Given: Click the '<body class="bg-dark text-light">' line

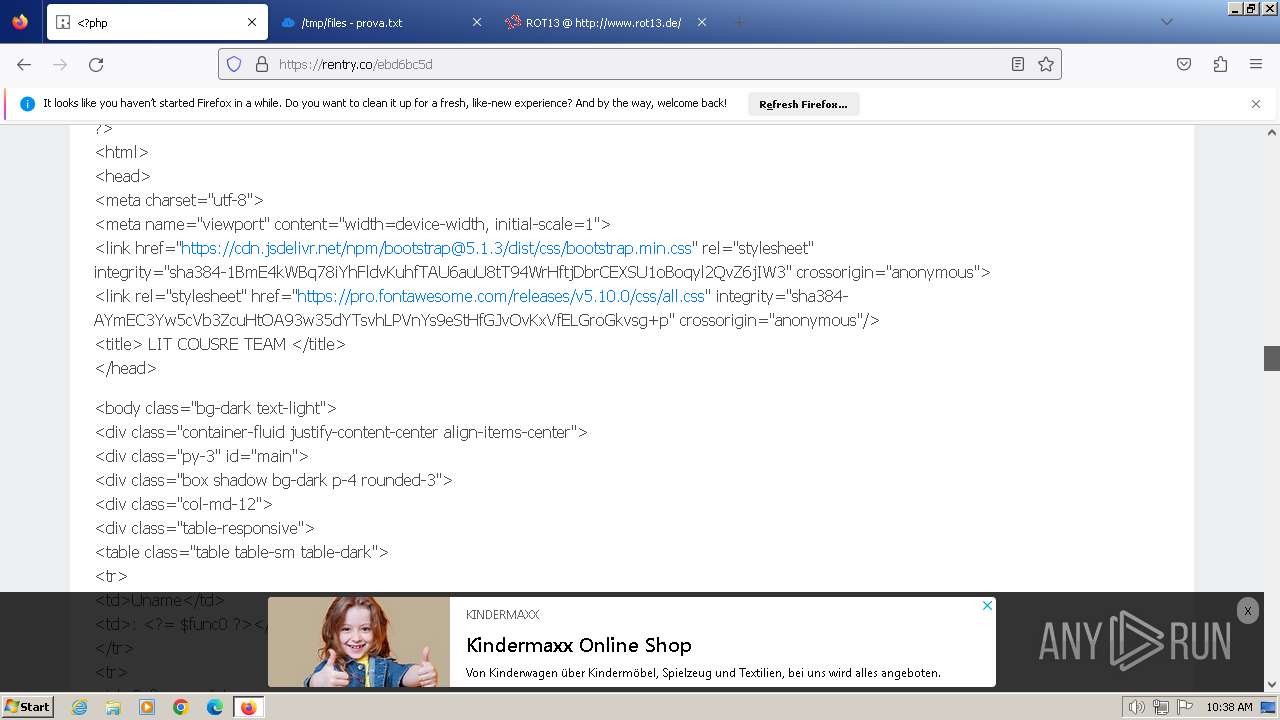Looking at the screenshot, I should coord(216,408).
